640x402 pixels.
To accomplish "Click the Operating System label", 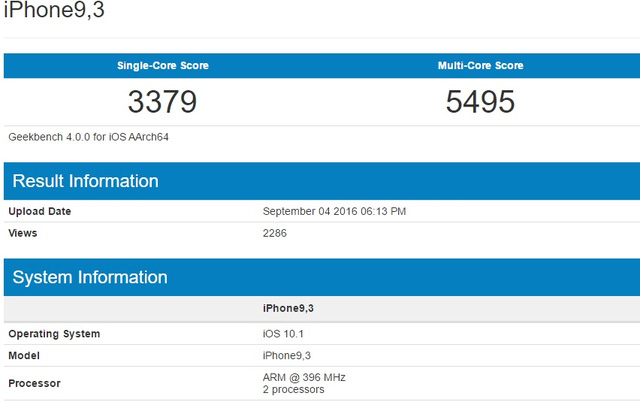I will point(54,334).
